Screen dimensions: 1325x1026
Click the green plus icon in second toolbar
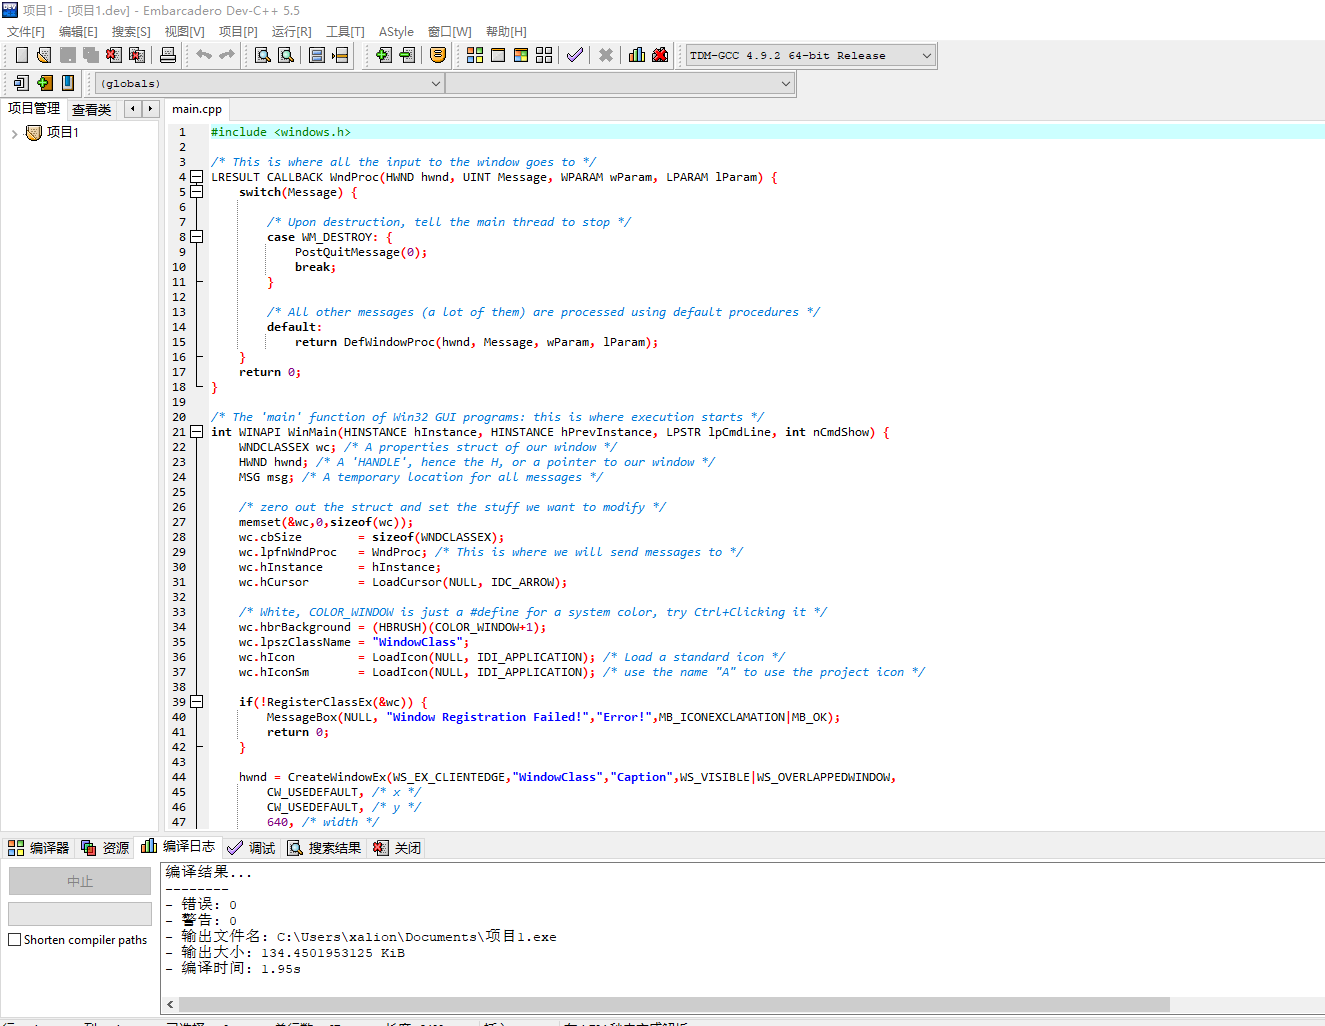(44, 83)
